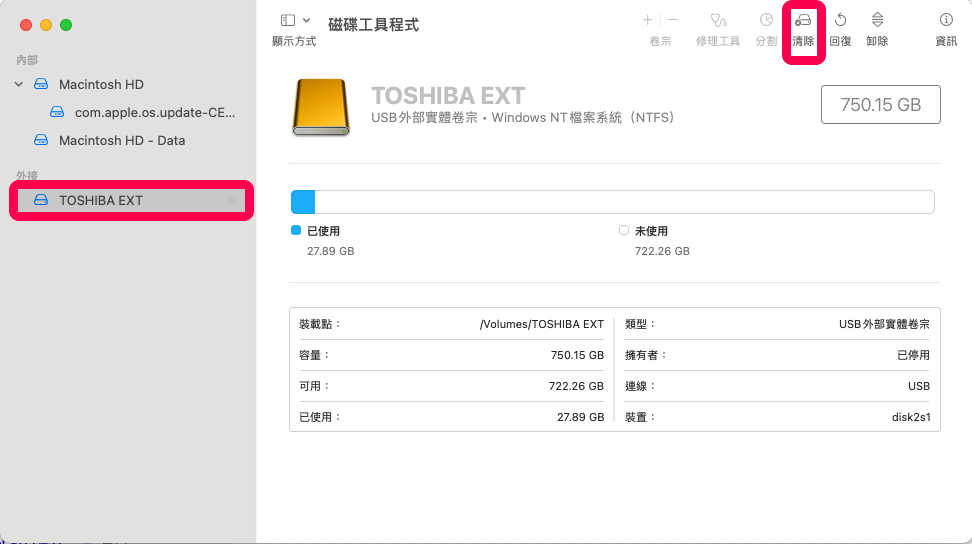Screen dimensions: 972x544
Task: Select the com.apple.os.update-CE... snapshot volume
Action: (154, 112)
